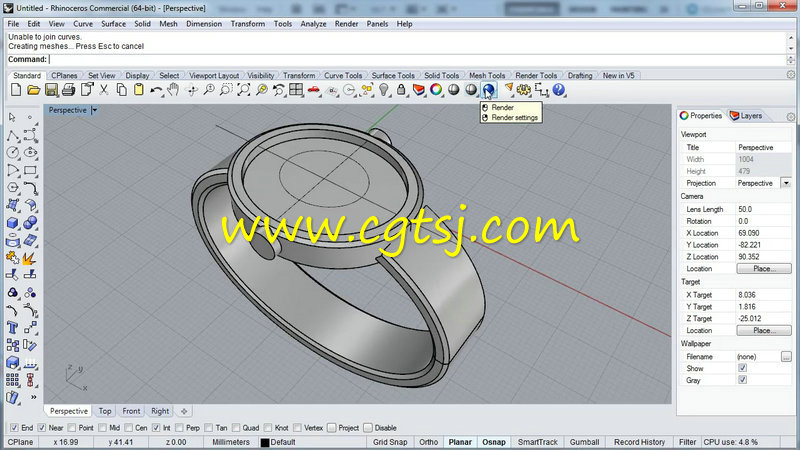The image size is (800, 450).
Task: Open the Surface menu
Action: point(113,24)
